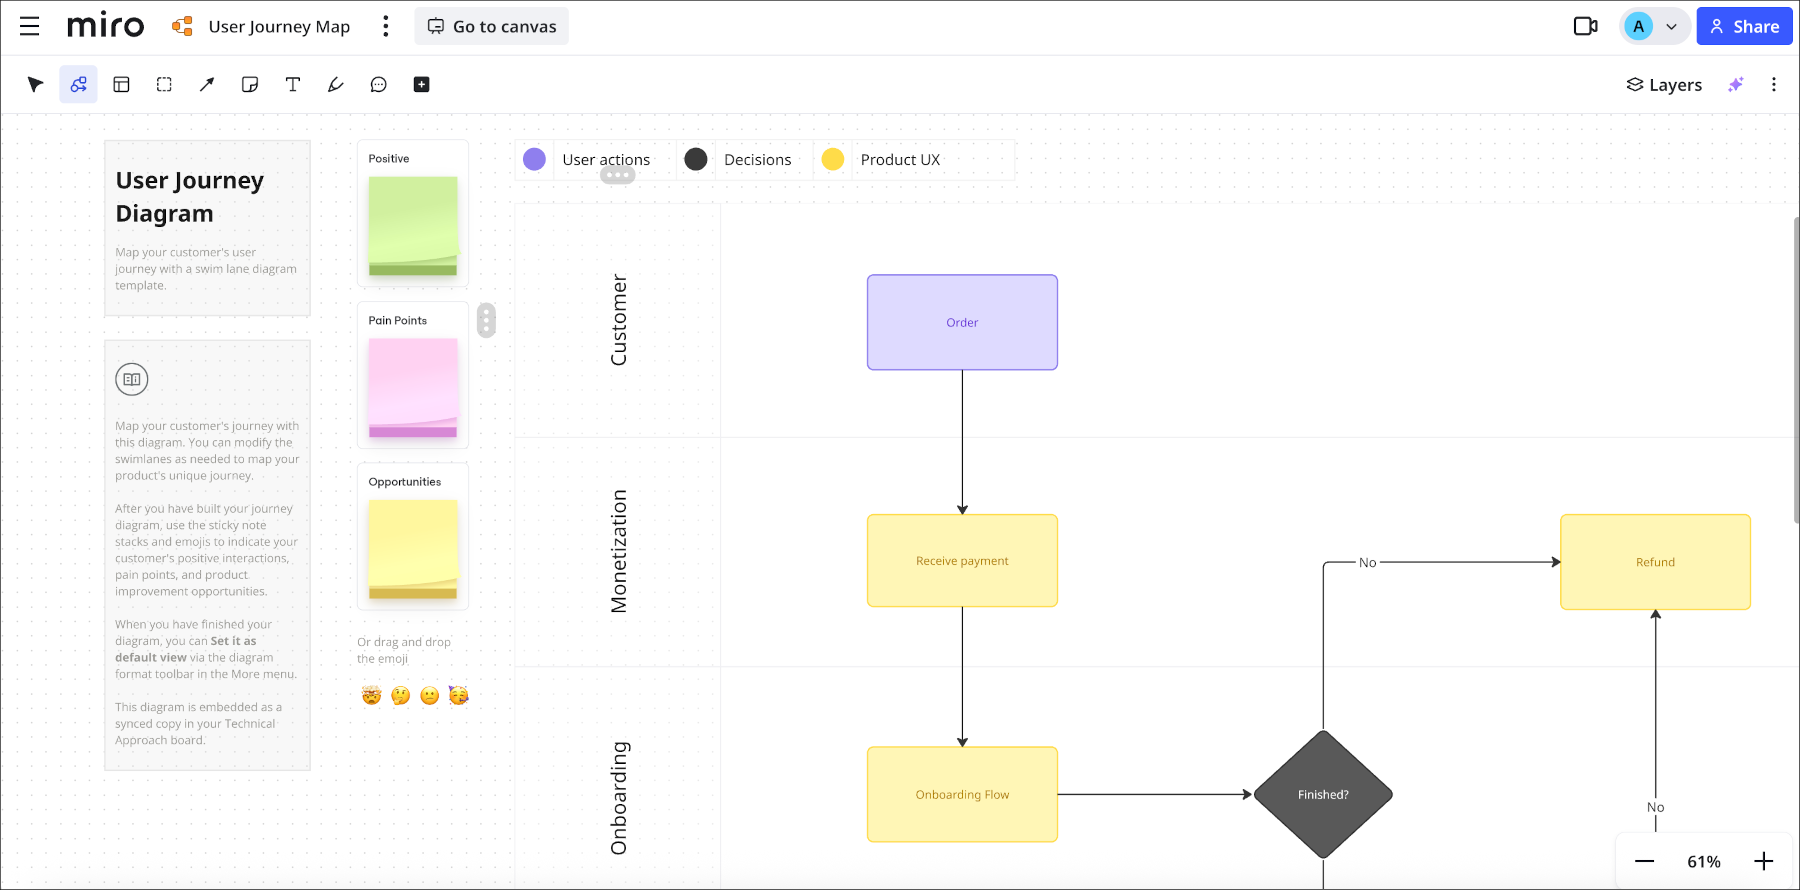Open the main hamburger menu
This screenshot has height=890, width=1800.
point(30,26)
